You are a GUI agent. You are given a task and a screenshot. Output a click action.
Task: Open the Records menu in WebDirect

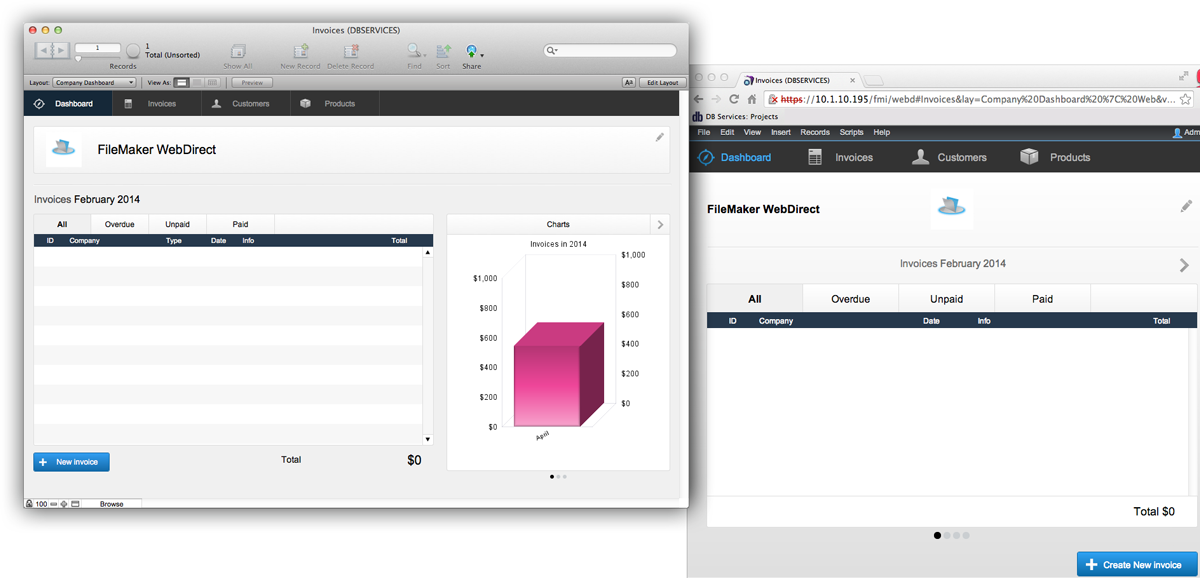click(815, 131)
